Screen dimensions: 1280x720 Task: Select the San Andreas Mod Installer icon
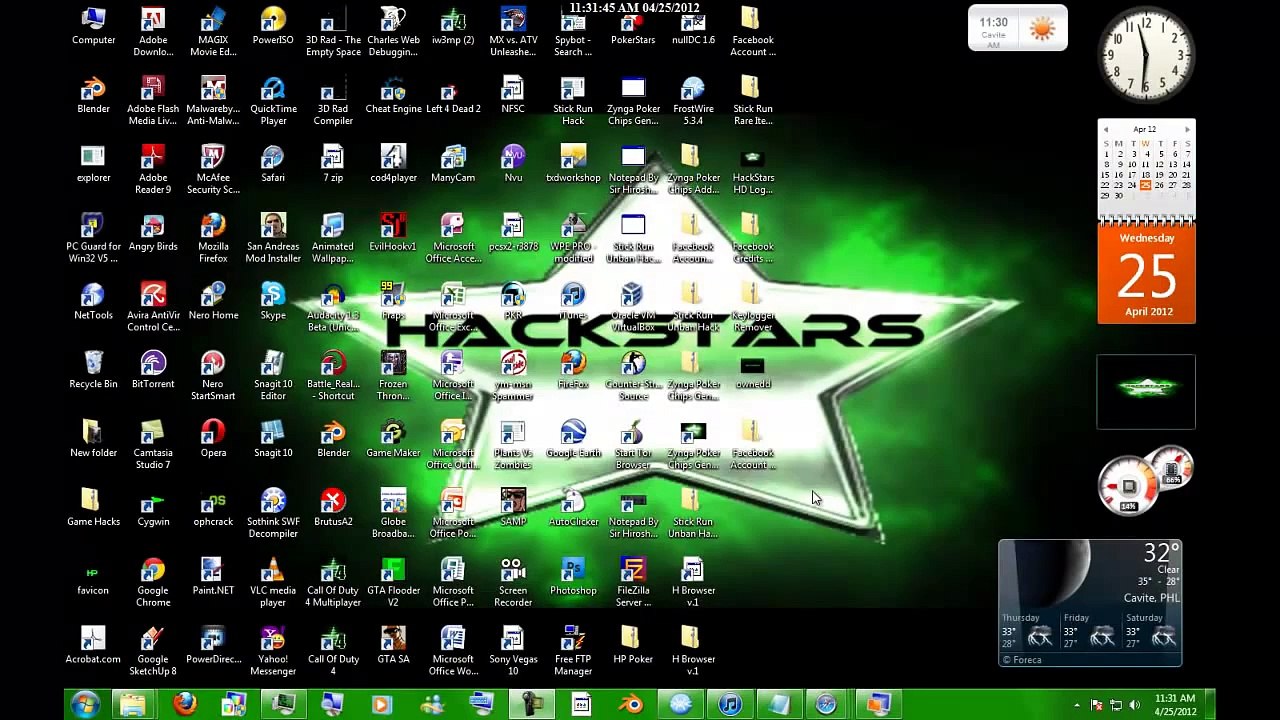pyautogui.click(x=273, y=239)
